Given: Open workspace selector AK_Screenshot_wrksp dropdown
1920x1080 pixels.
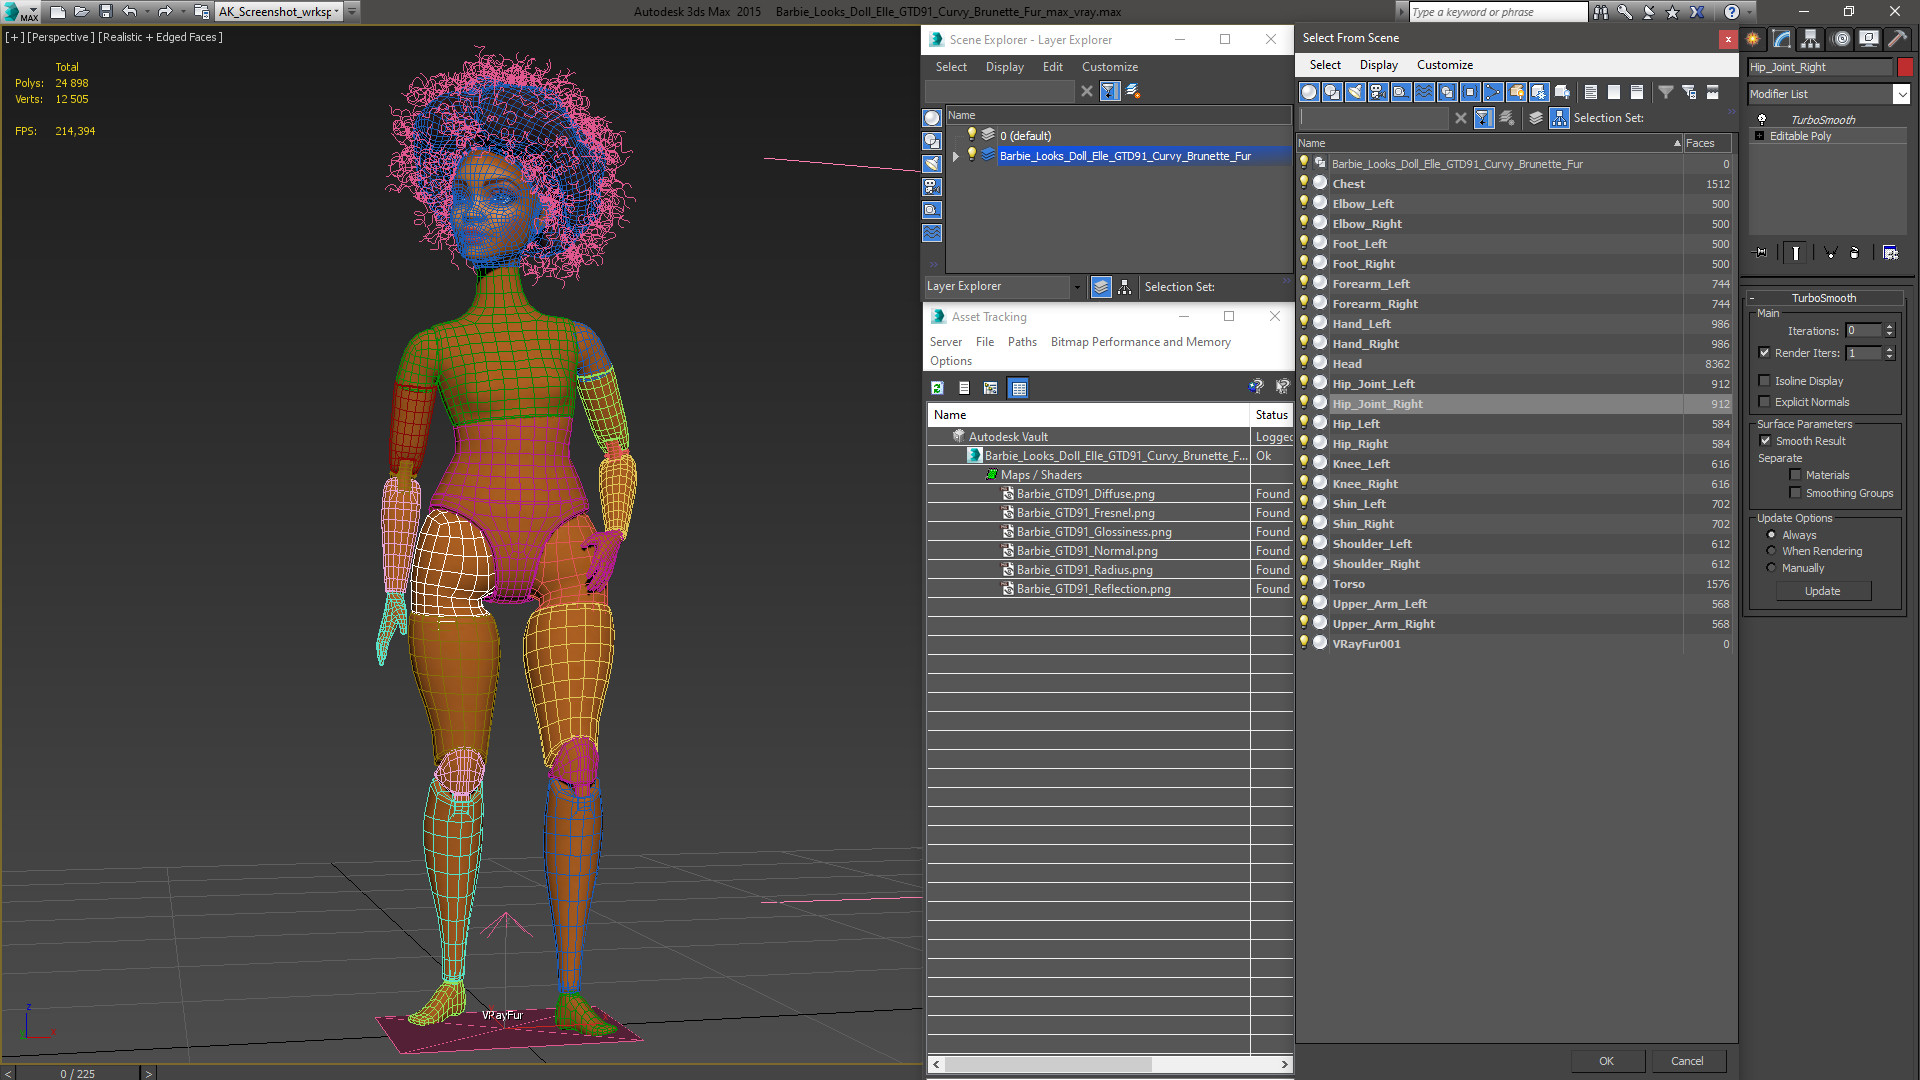Looking at the screenshot, I should pos(336,12).
